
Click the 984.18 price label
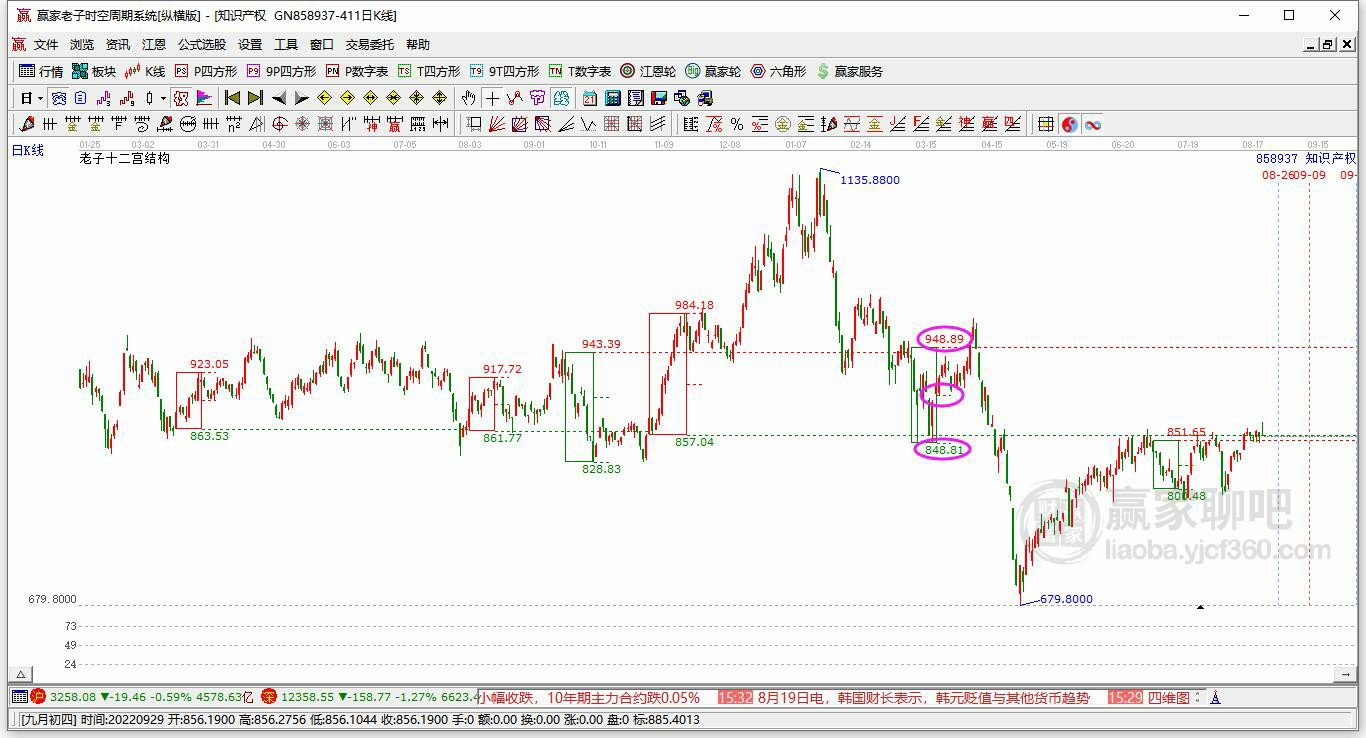point(694,305)
